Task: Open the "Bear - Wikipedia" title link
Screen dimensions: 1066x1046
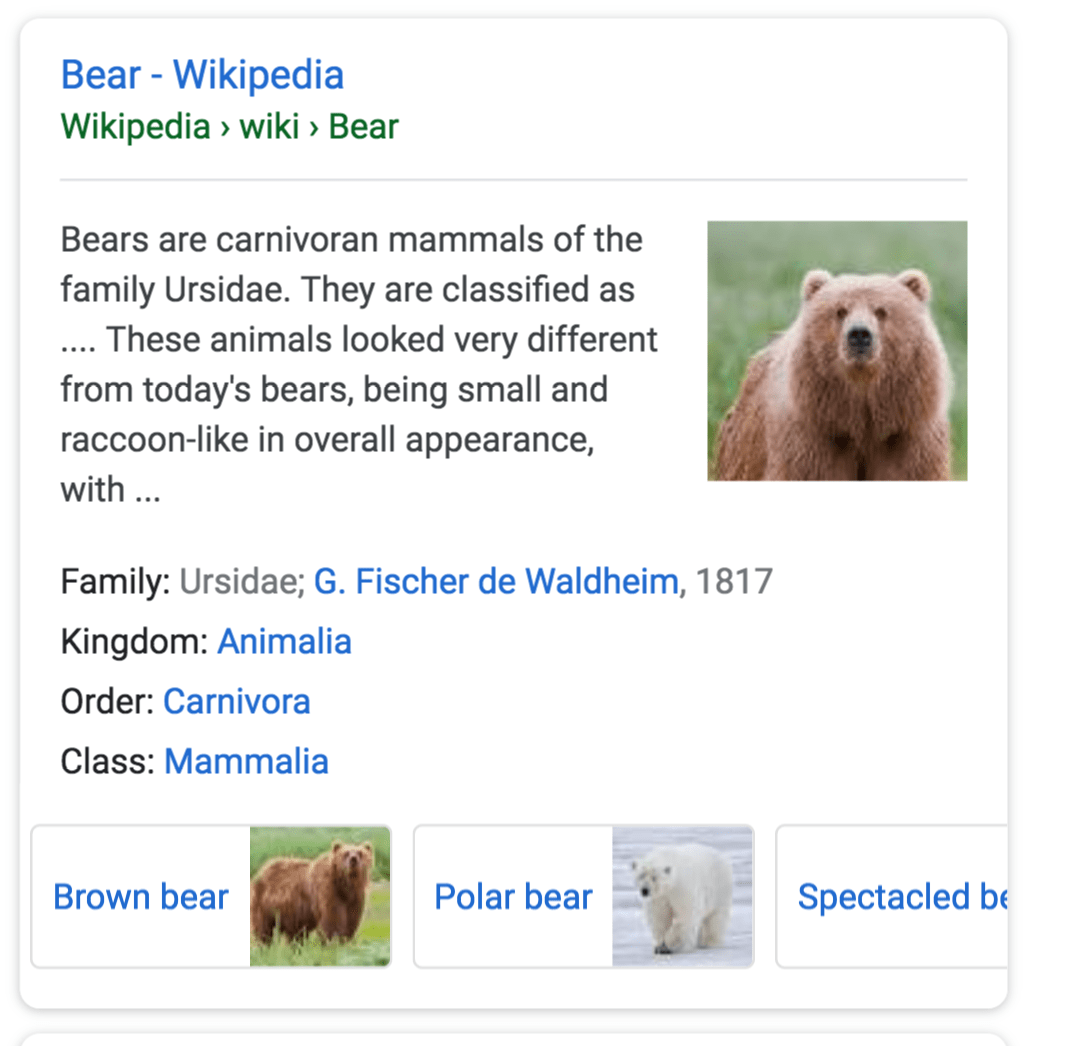Action: (x=202, y=75)
